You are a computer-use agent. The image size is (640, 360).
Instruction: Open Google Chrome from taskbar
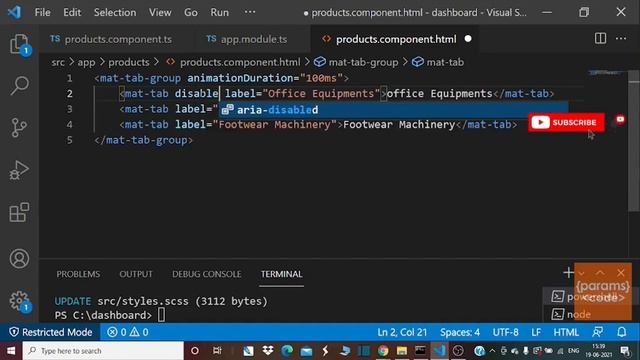[383, 351]
